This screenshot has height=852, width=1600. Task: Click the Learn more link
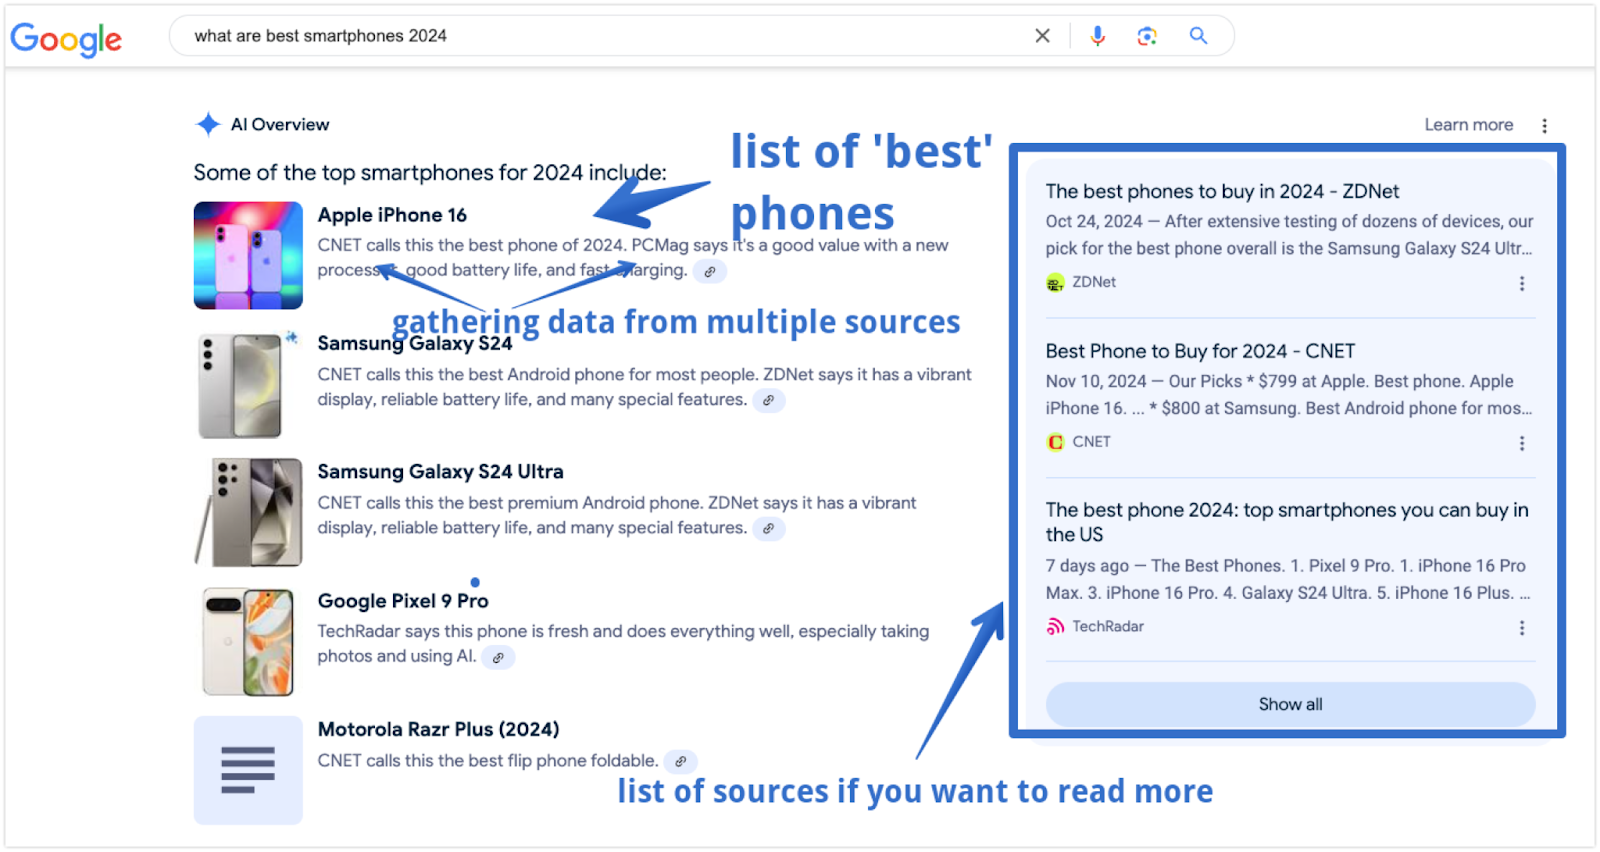pos(1468,125)
